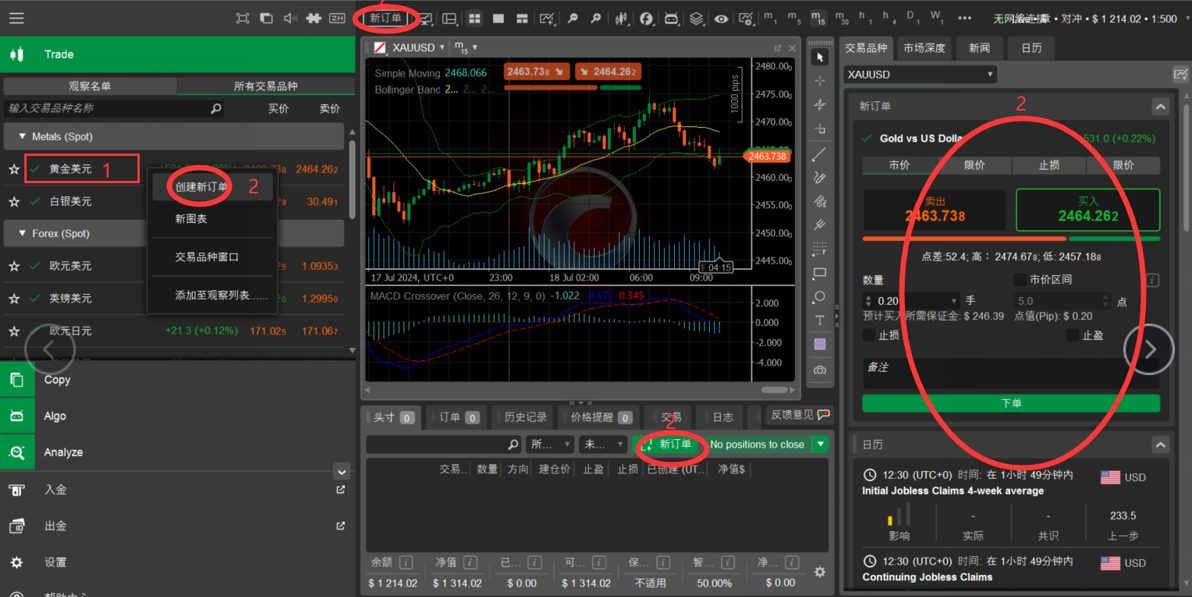Toggle fullscreen mode icon in top toolbar
The height and width of the screenshot is (597, 1192).
243,18
